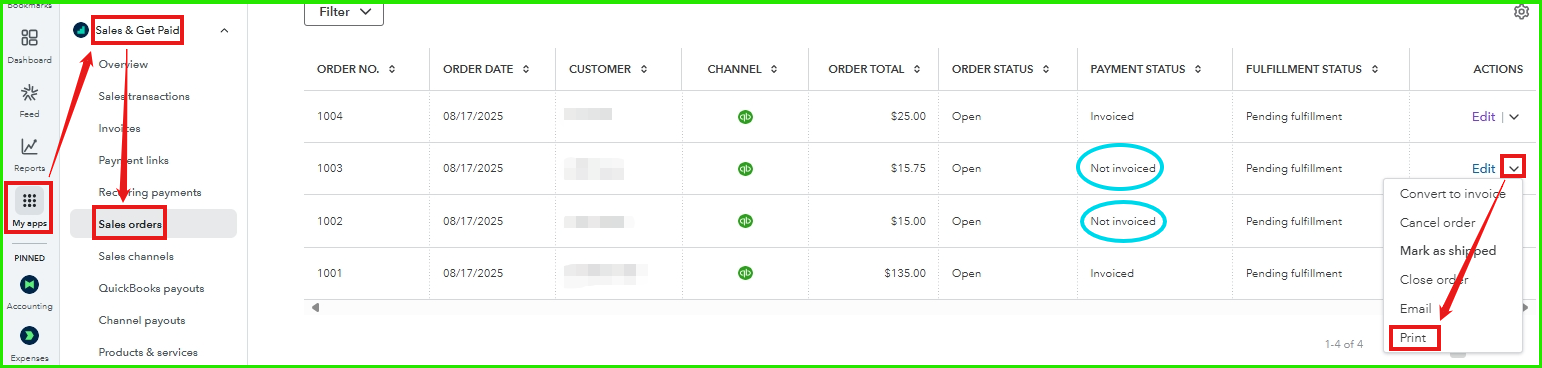Collapse the Sales & Get Paid section
1542x368 pixels.
coord(224,31)
